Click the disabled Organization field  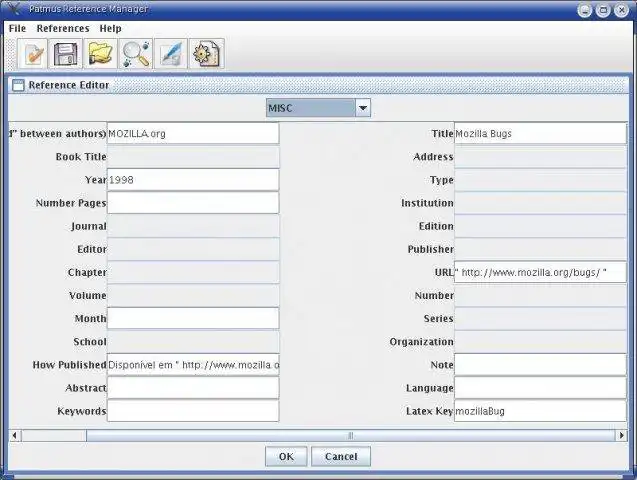(540, 342)
